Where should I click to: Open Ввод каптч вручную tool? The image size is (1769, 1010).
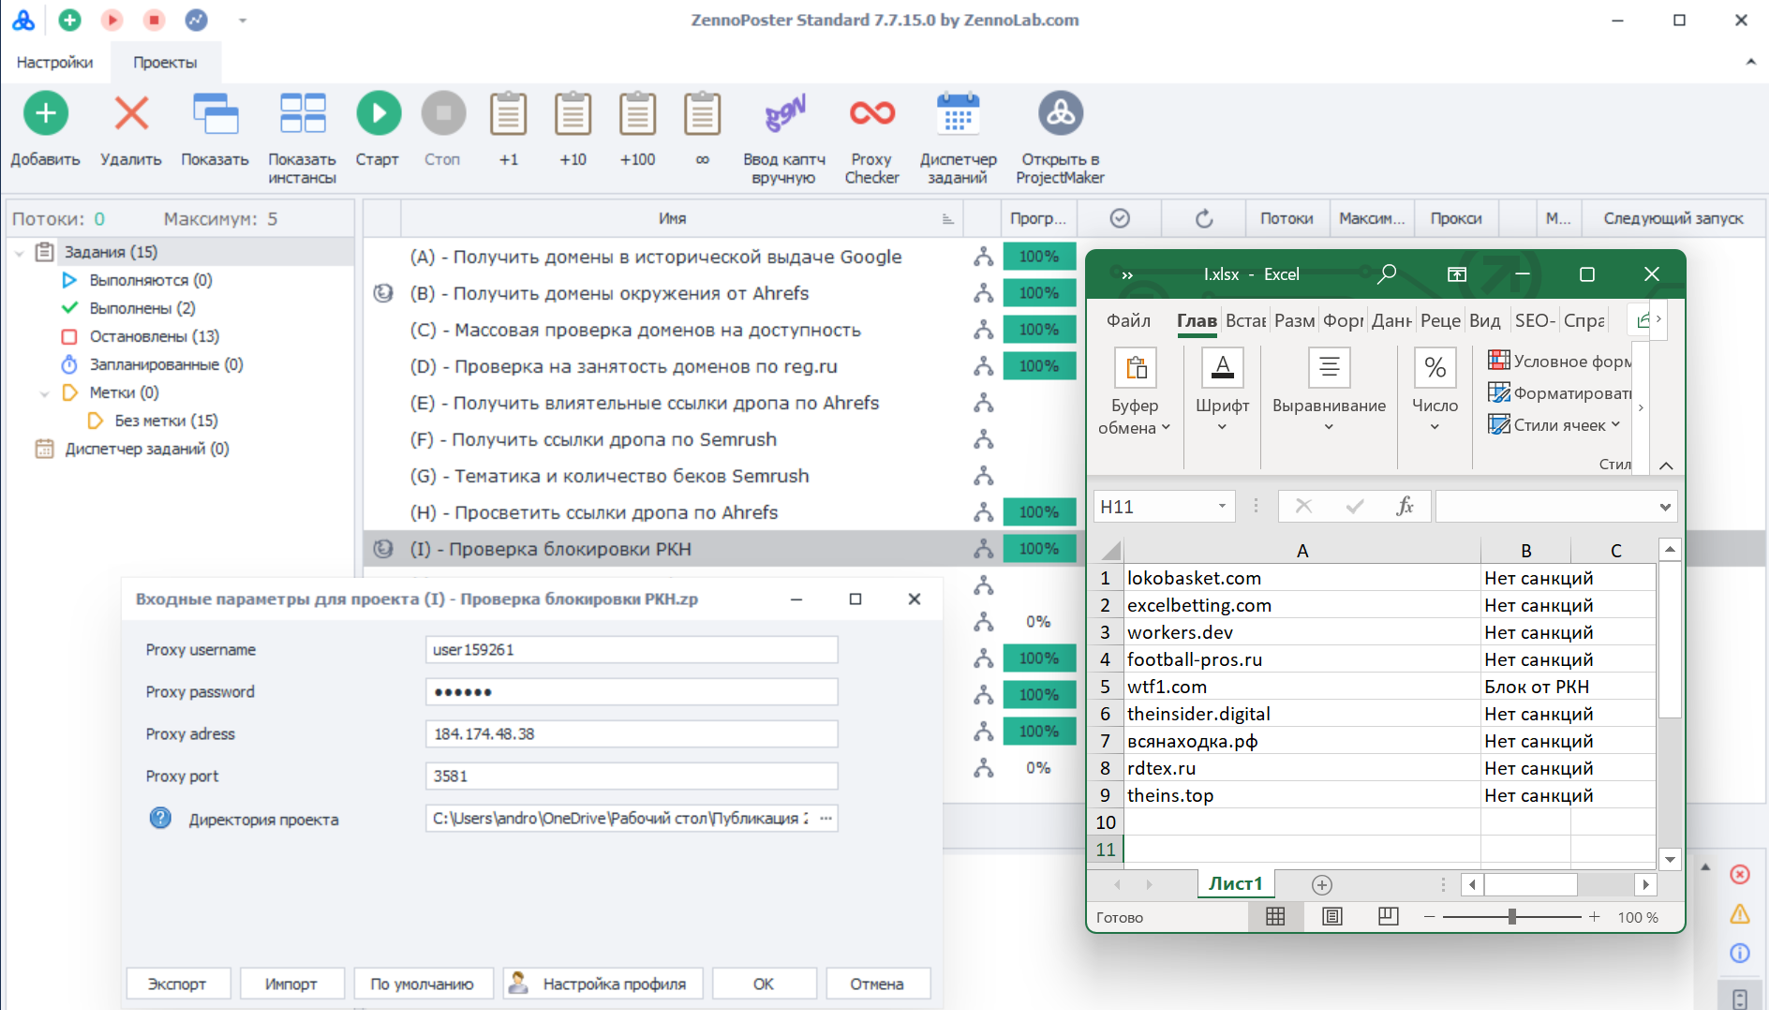pyautogui.click(x=785, y=114)
